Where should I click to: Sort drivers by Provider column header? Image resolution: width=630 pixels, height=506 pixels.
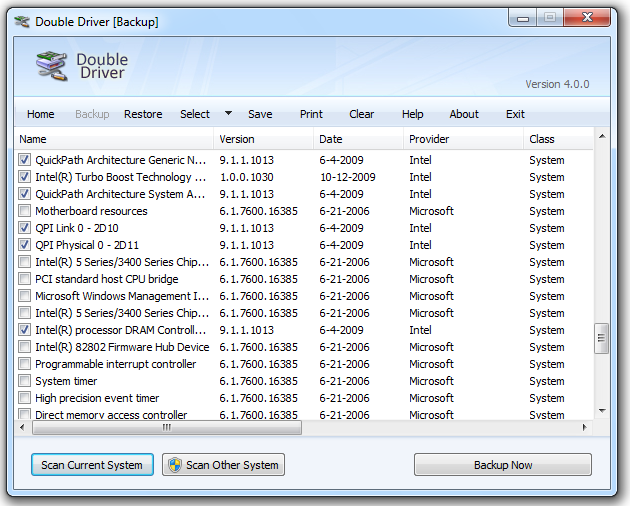[x=460, y=139]
